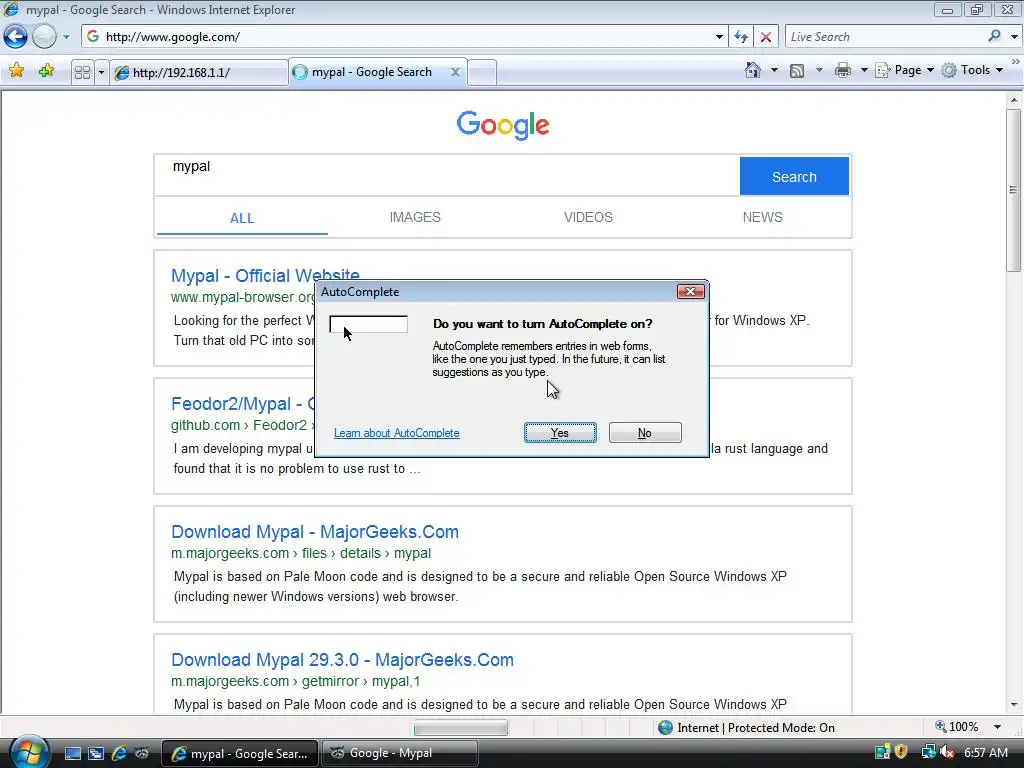
Task: Open the Tools menu
Action: [x=972, y=70]
